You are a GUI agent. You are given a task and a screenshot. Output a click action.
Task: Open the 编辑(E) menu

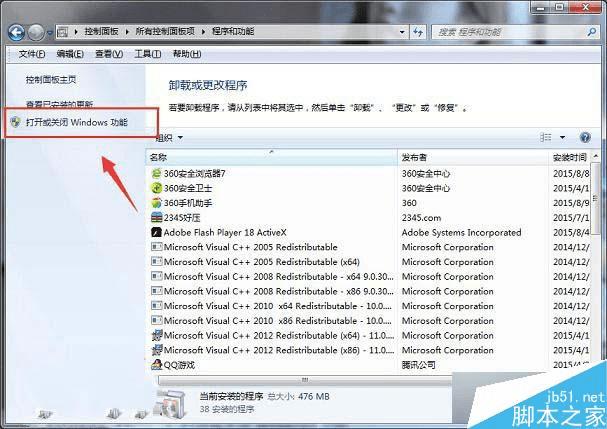tap(70, 54)
